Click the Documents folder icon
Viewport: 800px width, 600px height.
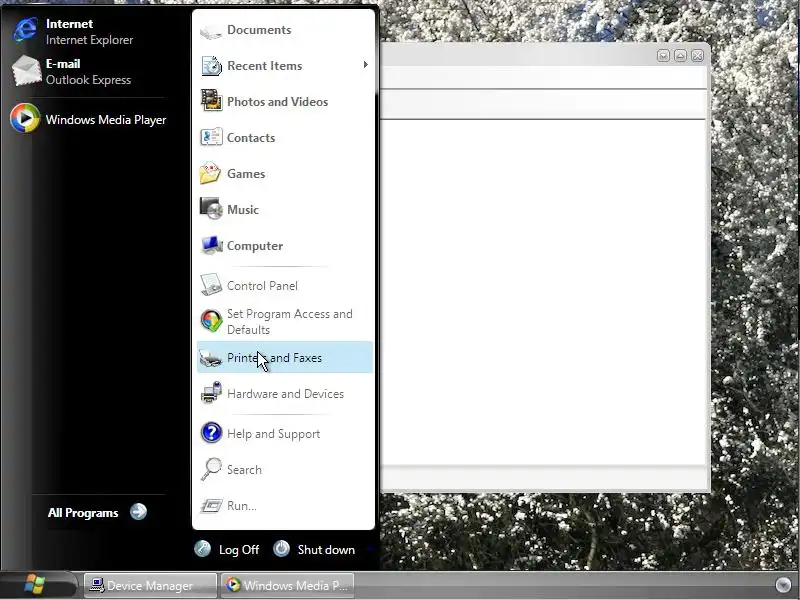211,31
